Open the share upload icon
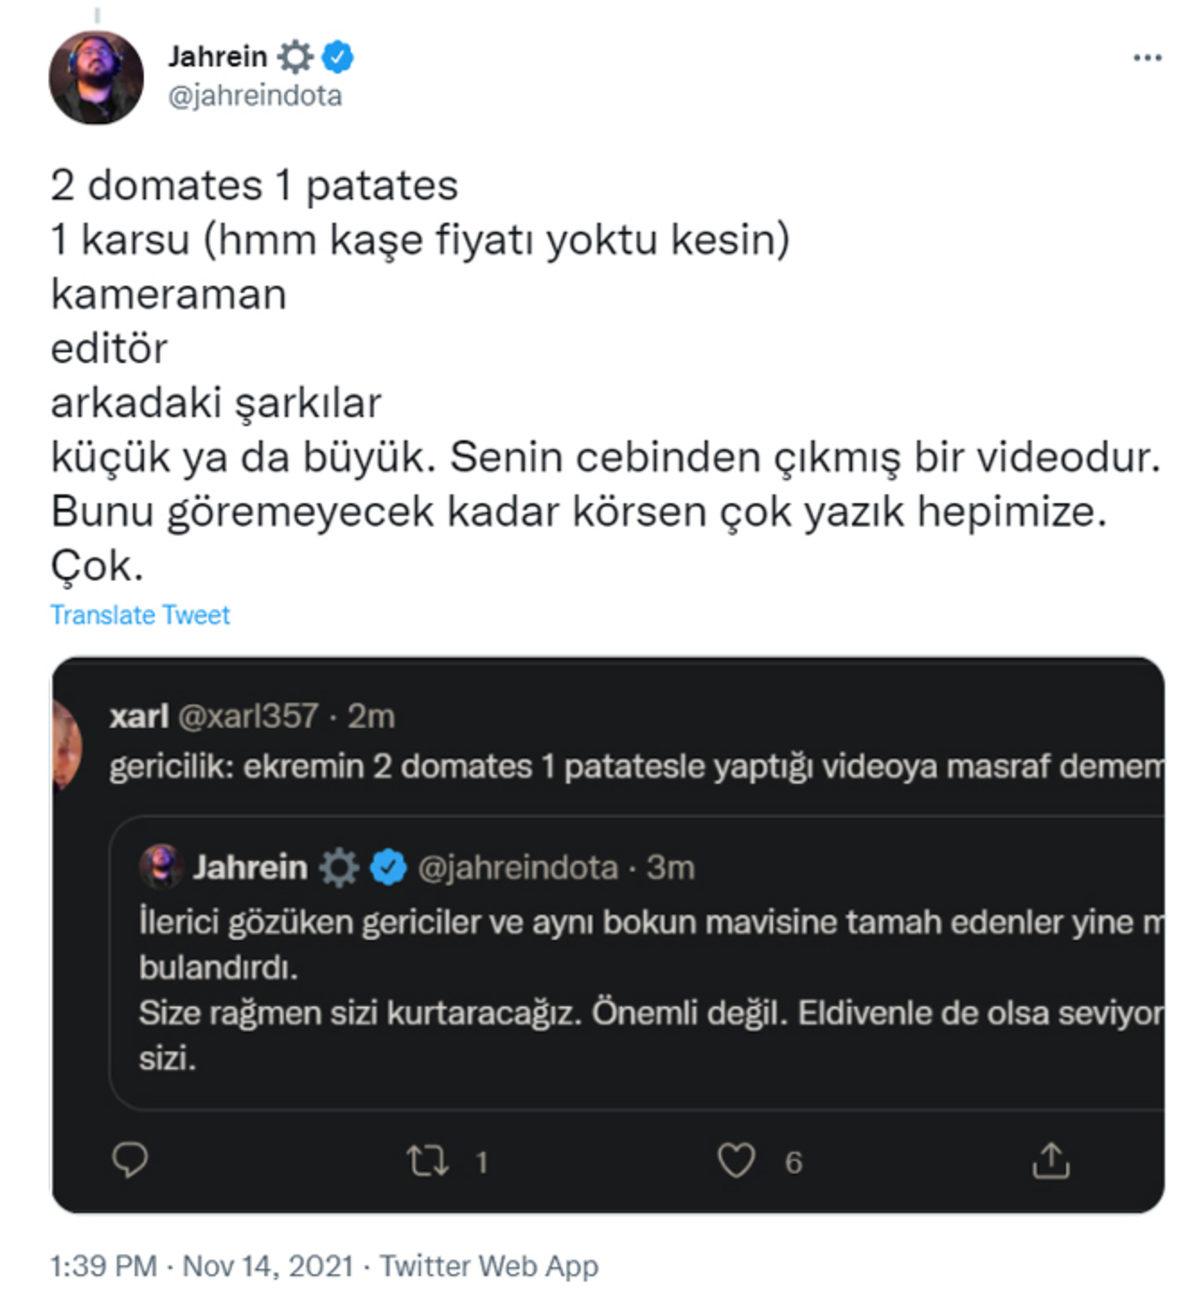 [1053, 1162]
